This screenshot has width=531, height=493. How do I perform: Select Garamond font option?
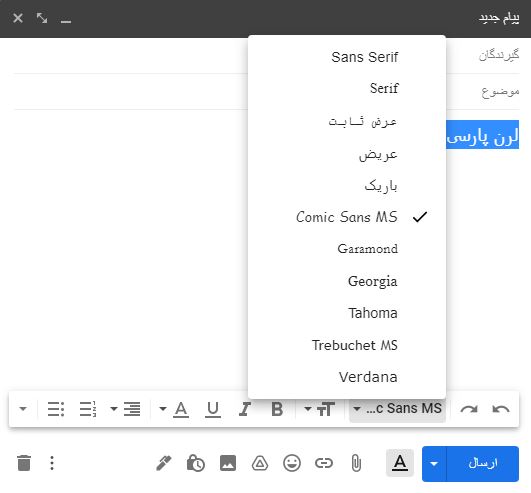(x=347, y=249)
